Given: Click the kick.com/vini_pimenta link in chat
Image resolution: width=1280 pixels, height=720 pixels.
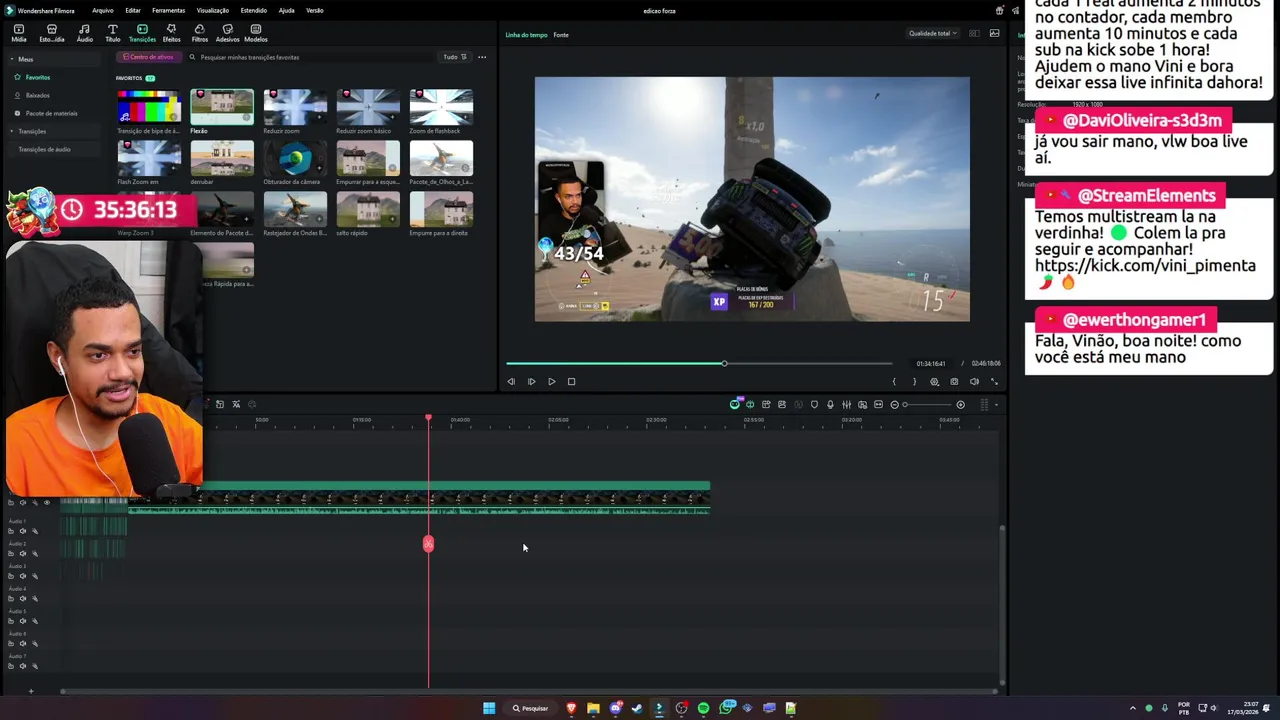Looking at the screenshot, I should pos(1145,266).
